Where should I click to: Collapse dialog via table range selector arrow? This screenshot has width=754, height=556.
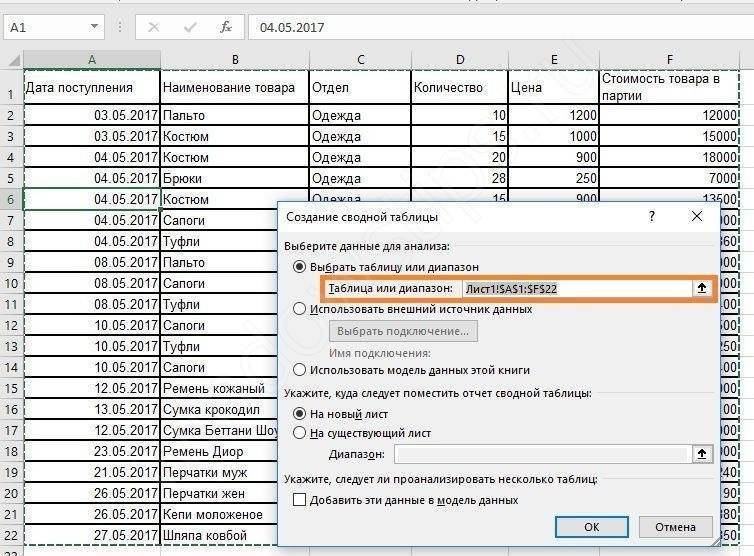coord(702,288)
